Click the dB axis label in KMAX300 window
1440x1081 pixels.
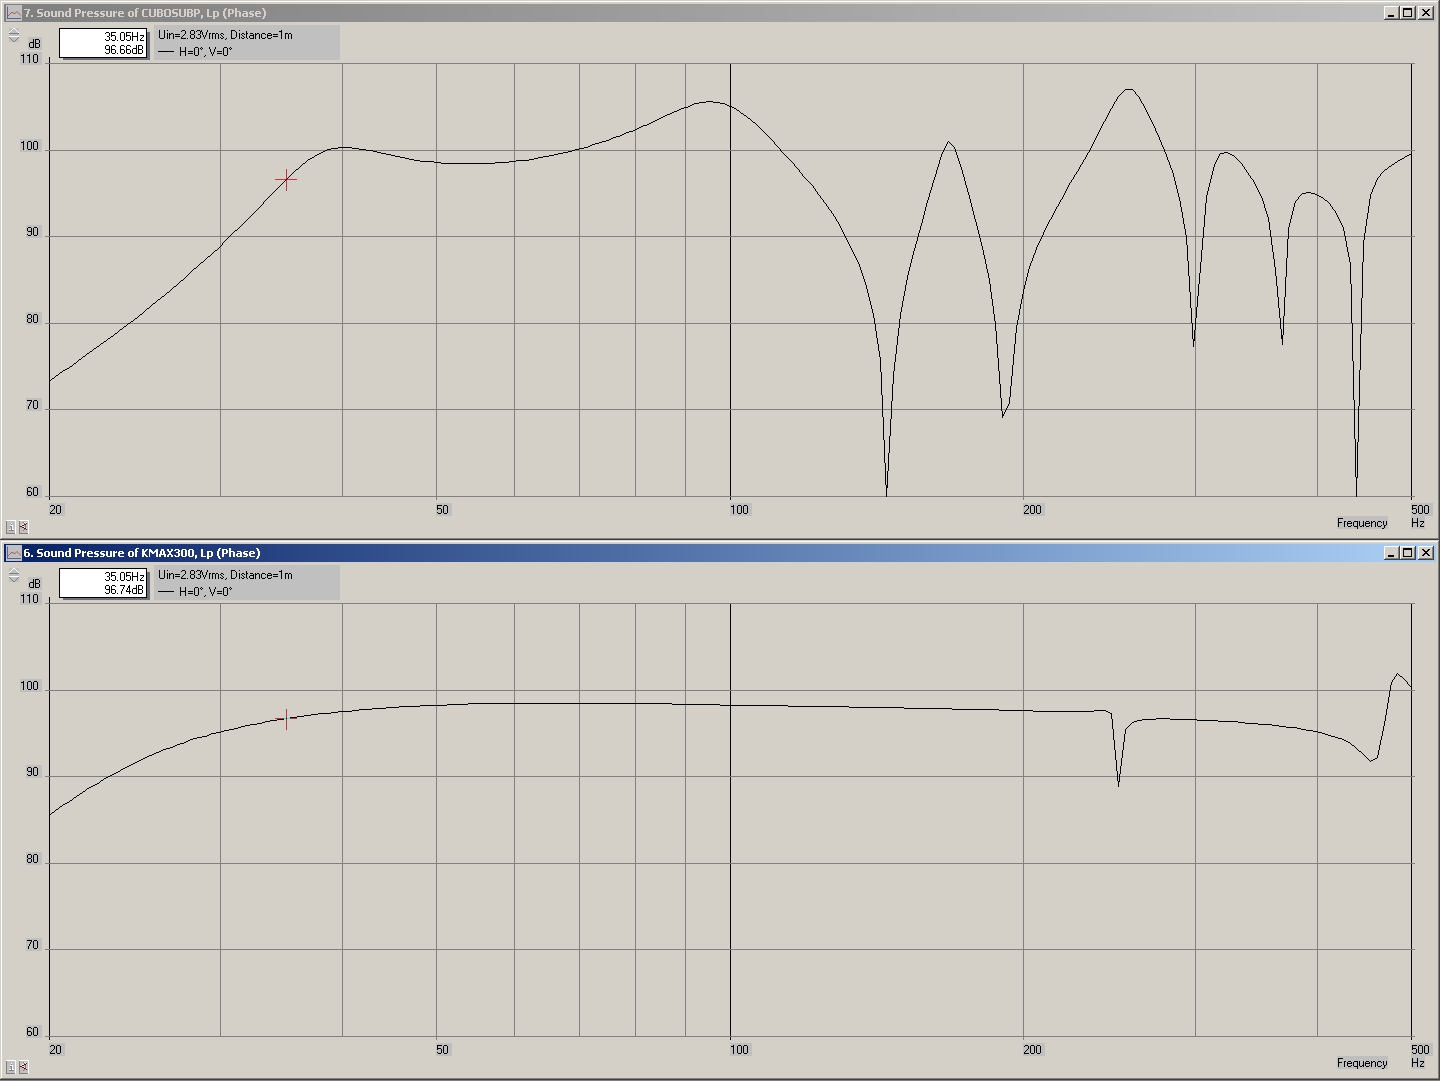tap(35, 584)
